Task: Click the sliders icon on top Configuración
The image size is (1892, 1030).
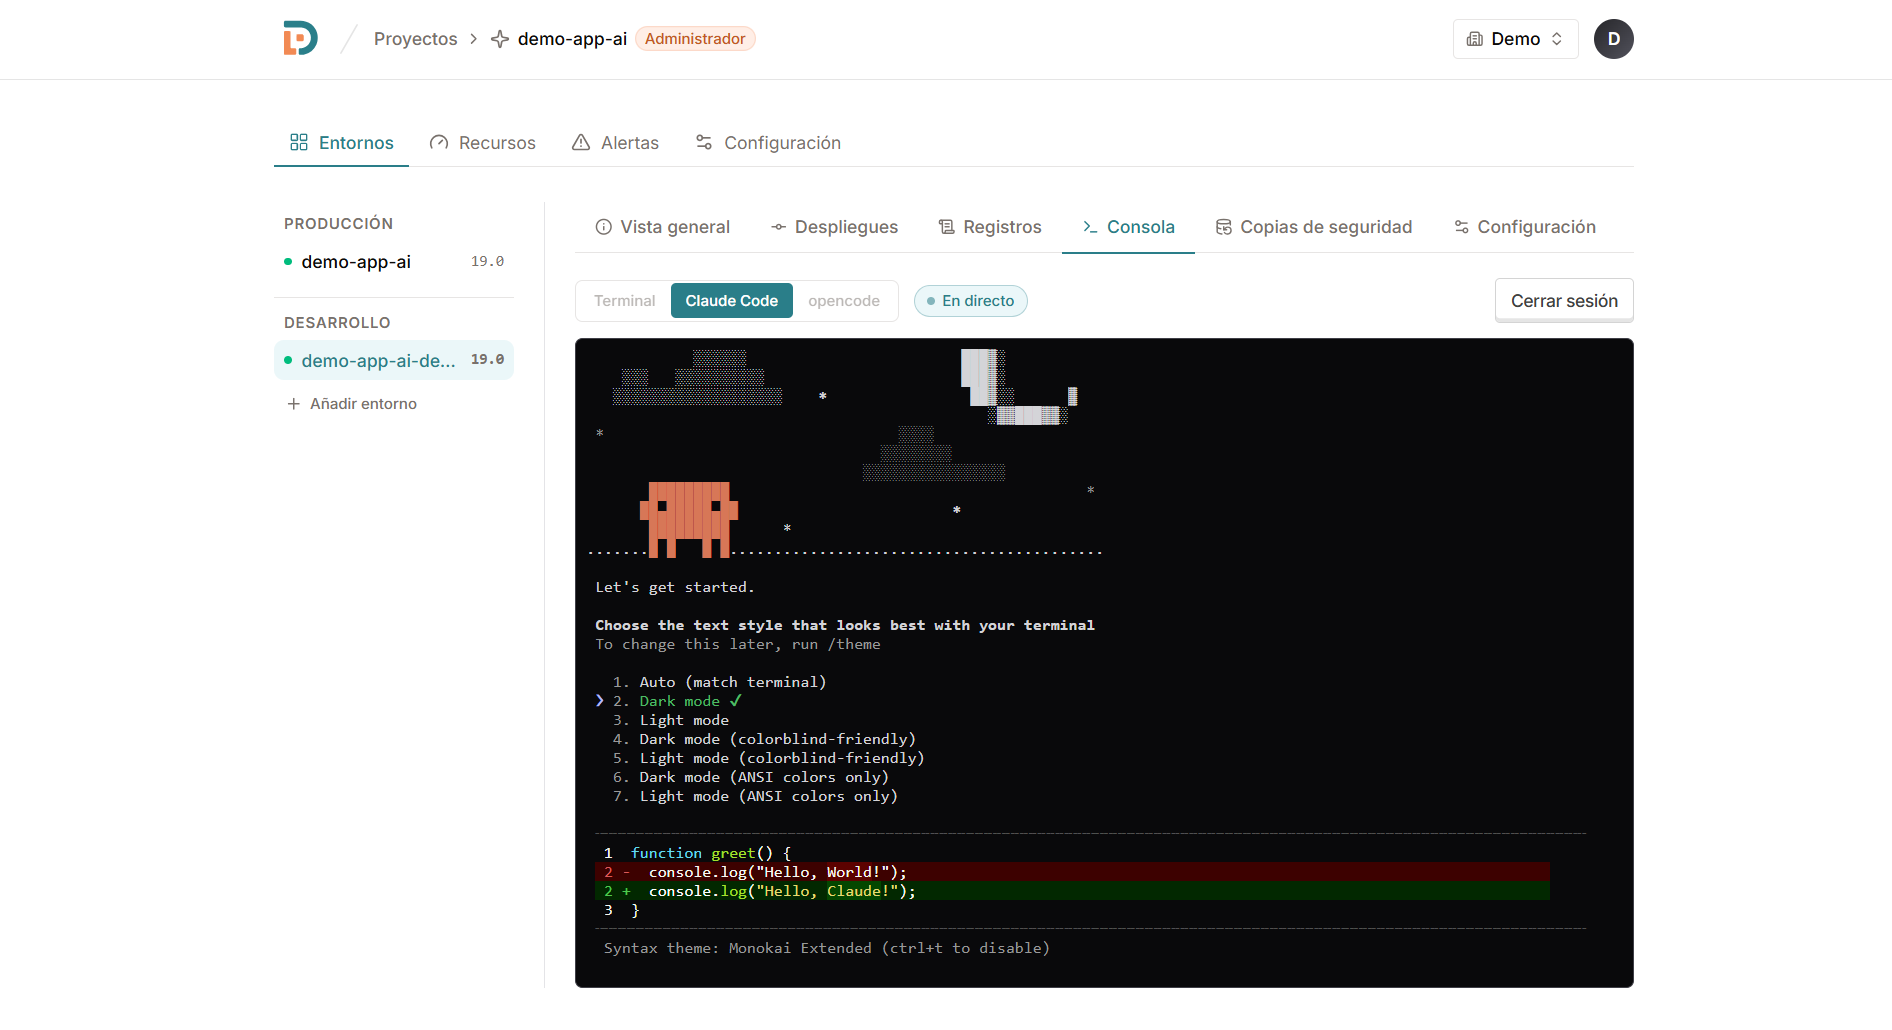Action: tap(704, 142)
